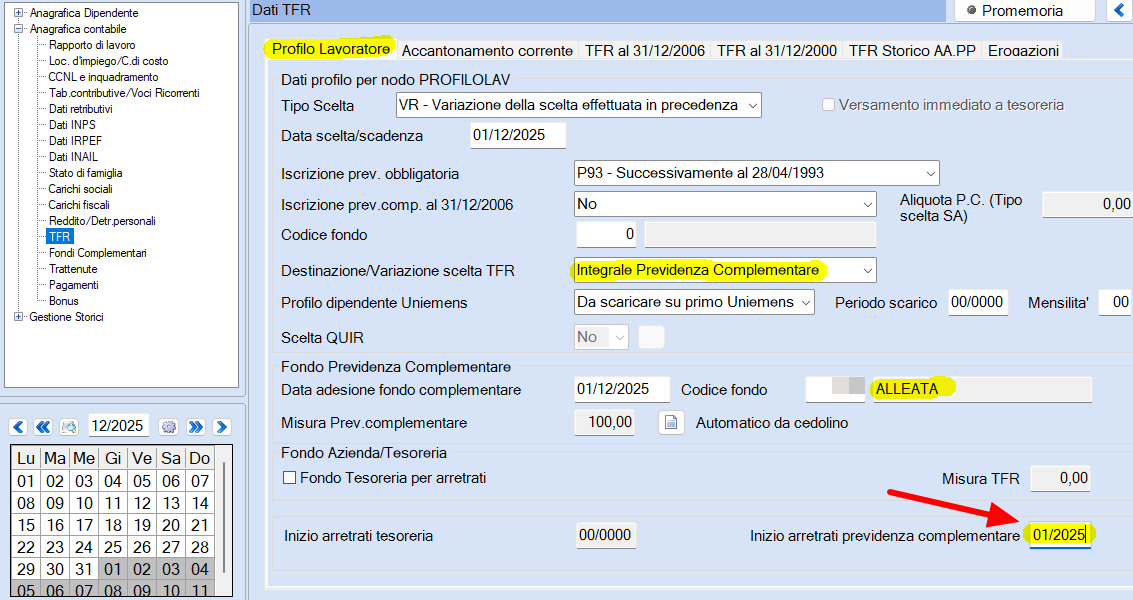1133x600 pixels.
Task: Select Fondi Complementari tree item
Action: click(x=98, y=252)
